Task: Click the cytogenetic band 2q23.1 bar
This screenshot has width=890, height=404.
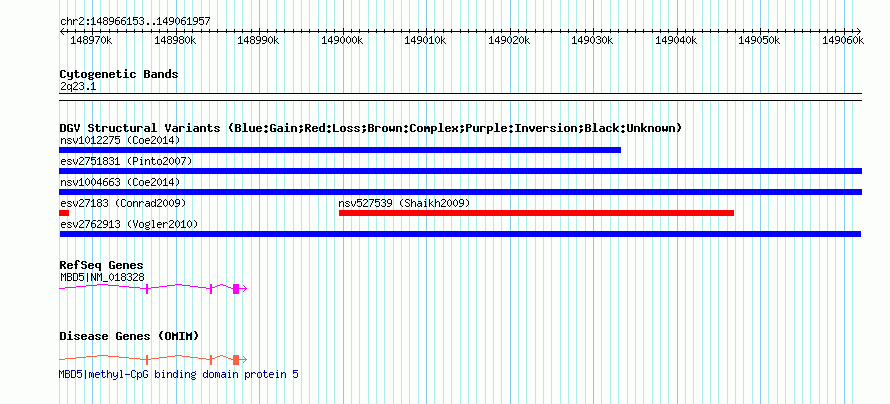Action: click(x=460, y=97)
